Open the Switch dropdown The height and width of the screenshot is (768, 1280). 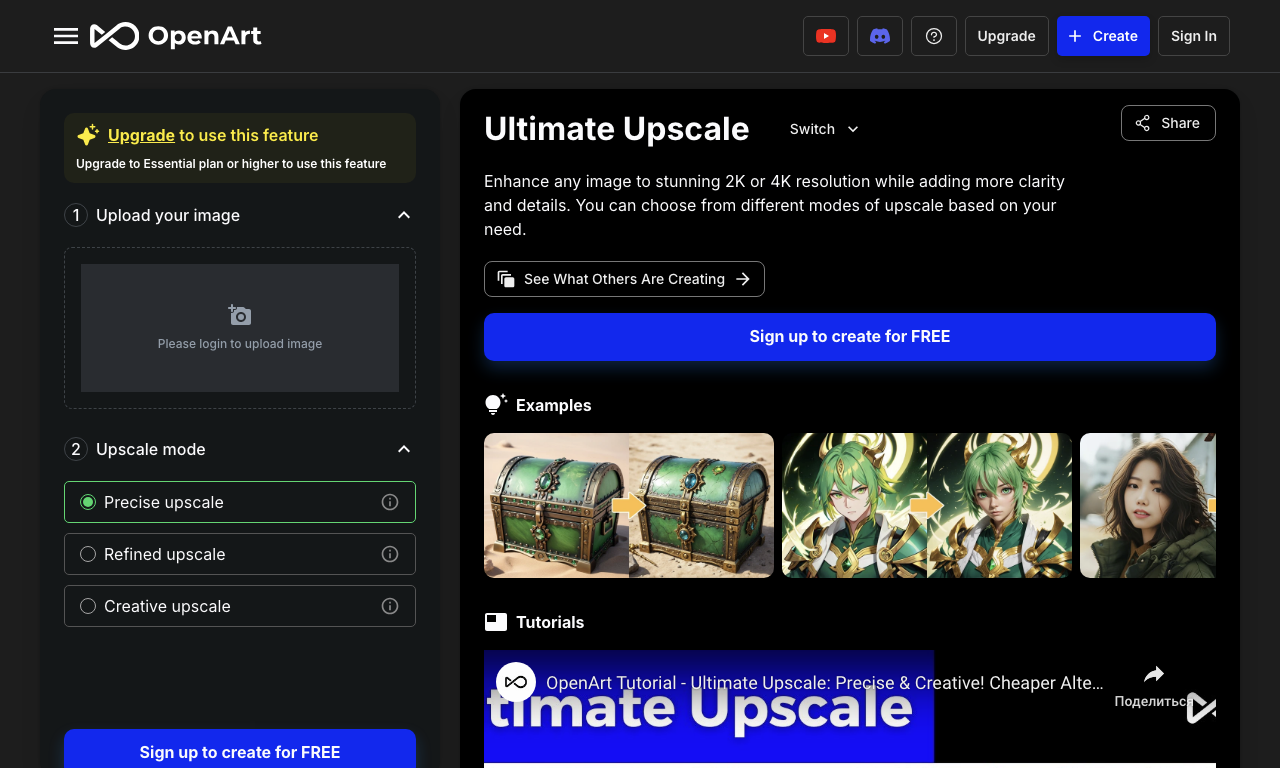click(x=824, y=129)
